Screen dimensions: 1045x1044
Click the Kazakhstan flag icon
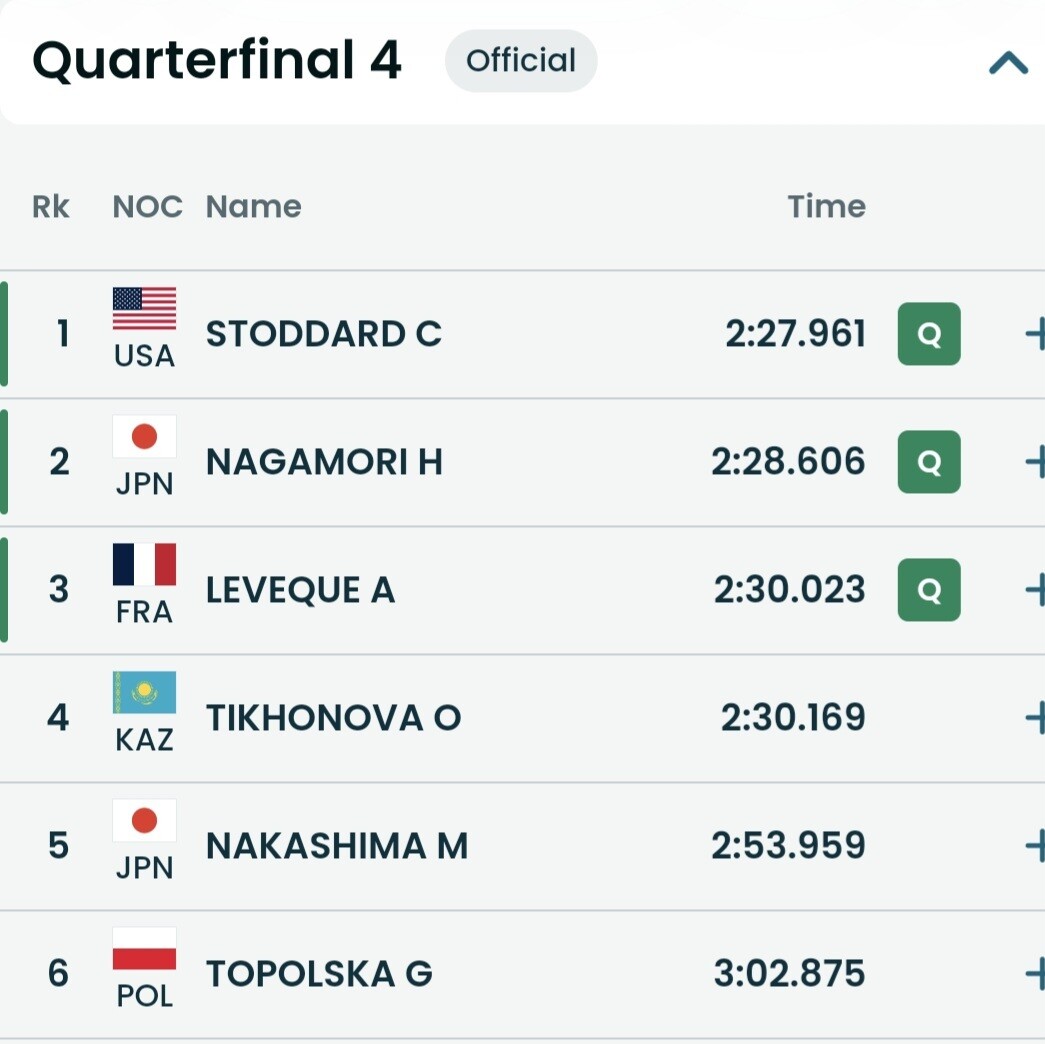pyautogui.click(x=144, y=692)
